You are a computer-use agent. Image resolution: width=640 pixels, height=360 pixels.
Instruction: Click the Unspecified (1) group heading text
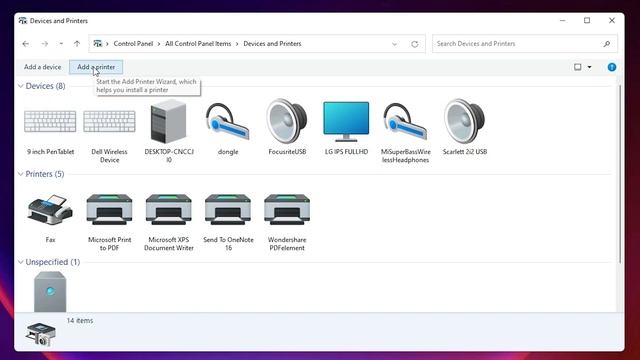53,262
